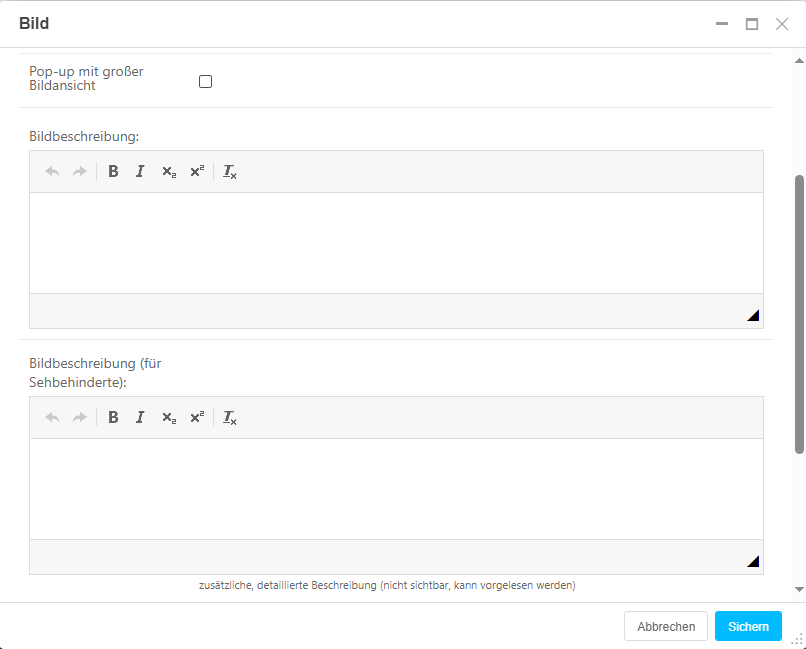Click Redo in the Bildbeschreibung toolbar
806x649 pixels.
click(x=80, y=171)
